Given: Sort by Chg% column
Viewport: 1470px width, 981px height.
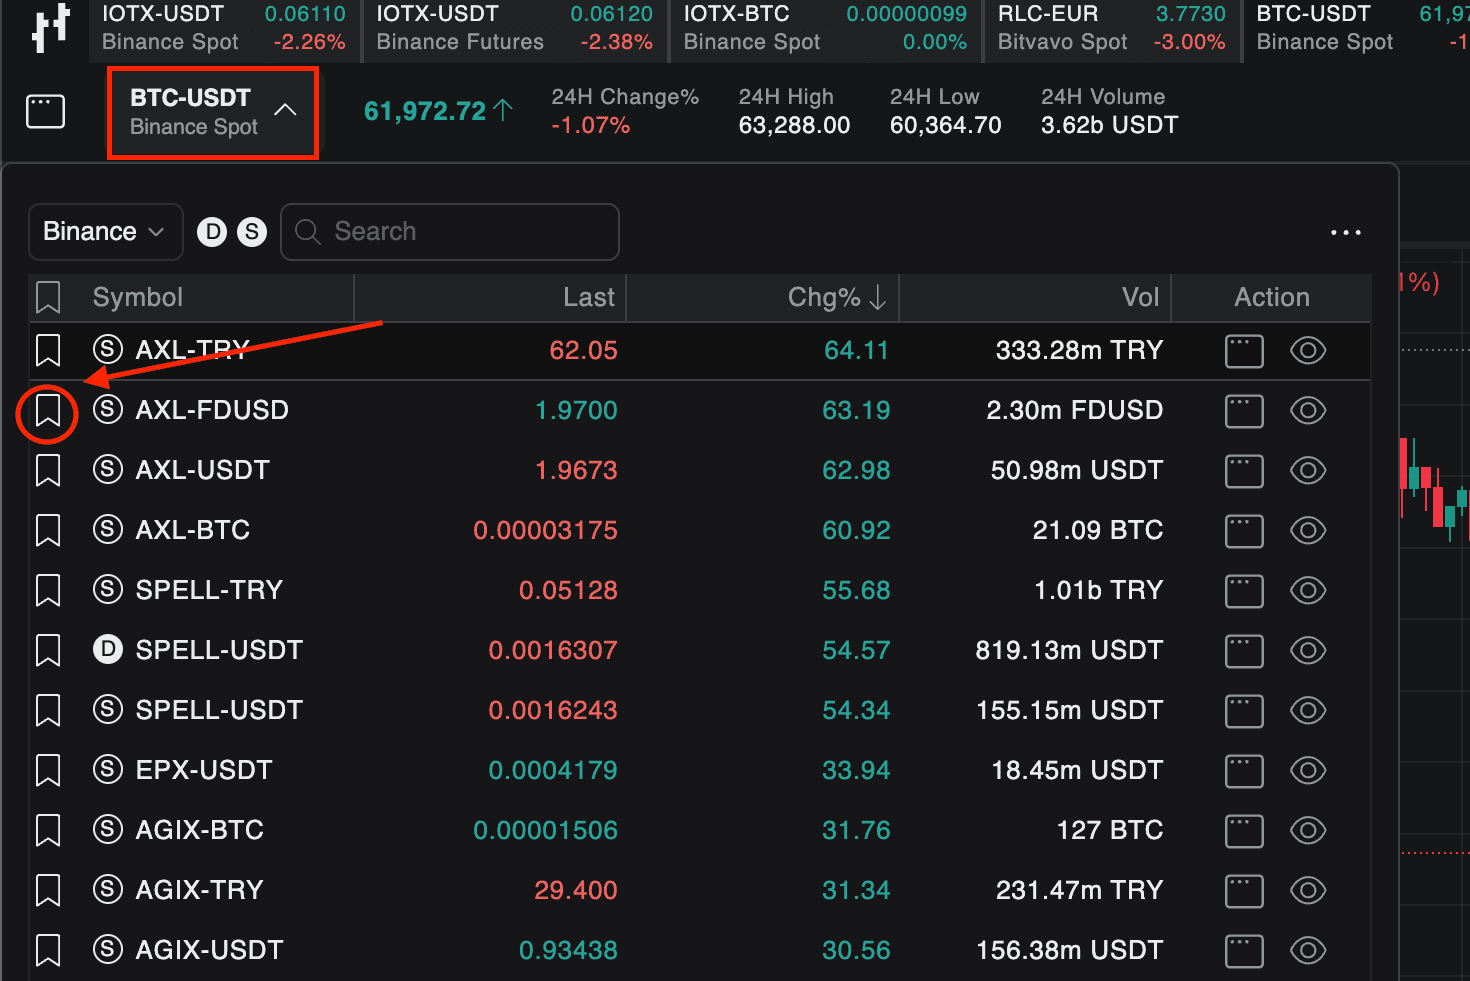Looking at the screenshot, I should (x=837, y=297).
